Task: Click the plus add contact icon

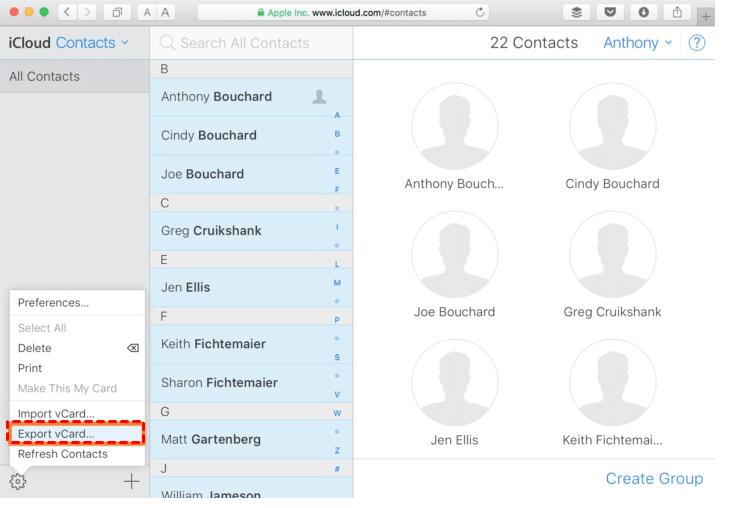Action: tap(131, 481)
